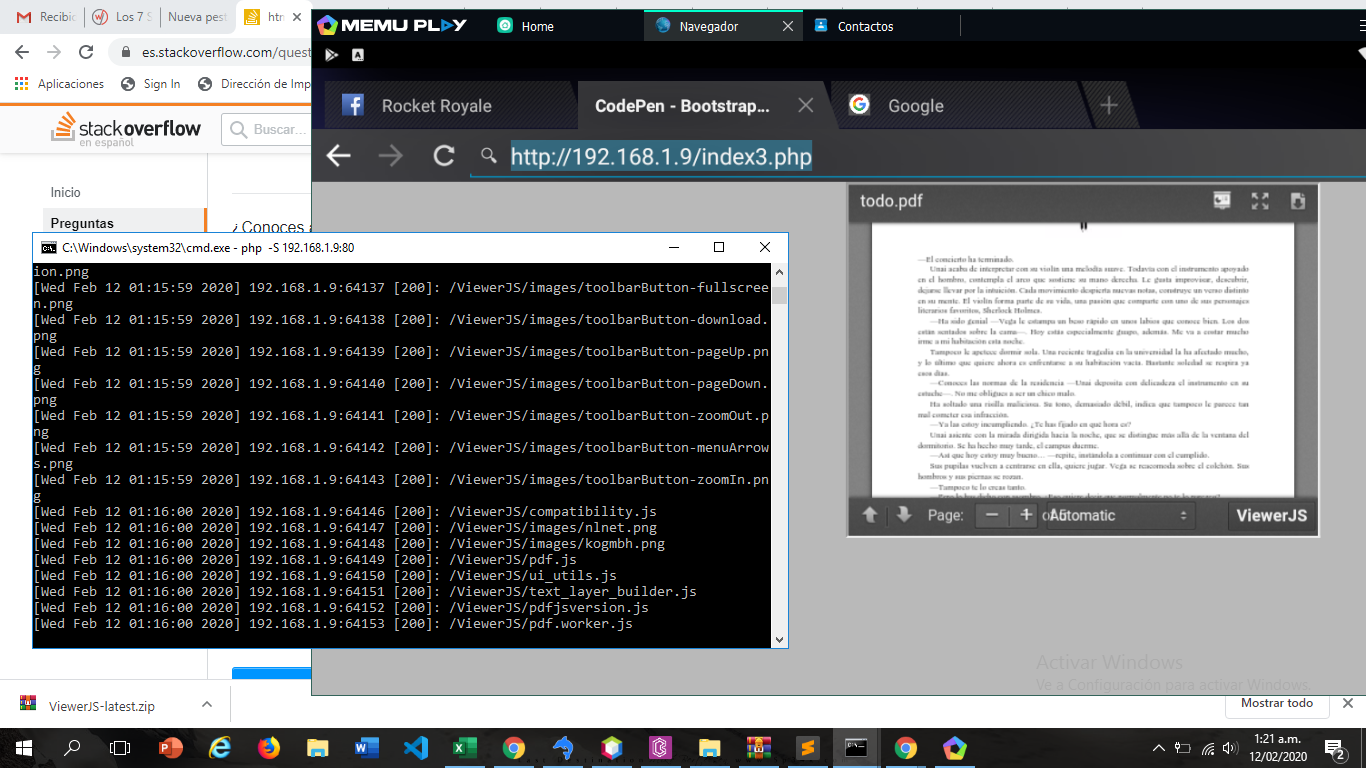Open Sublime Text from taskbar
The image size is (1366, 768).
click(808, 747)
